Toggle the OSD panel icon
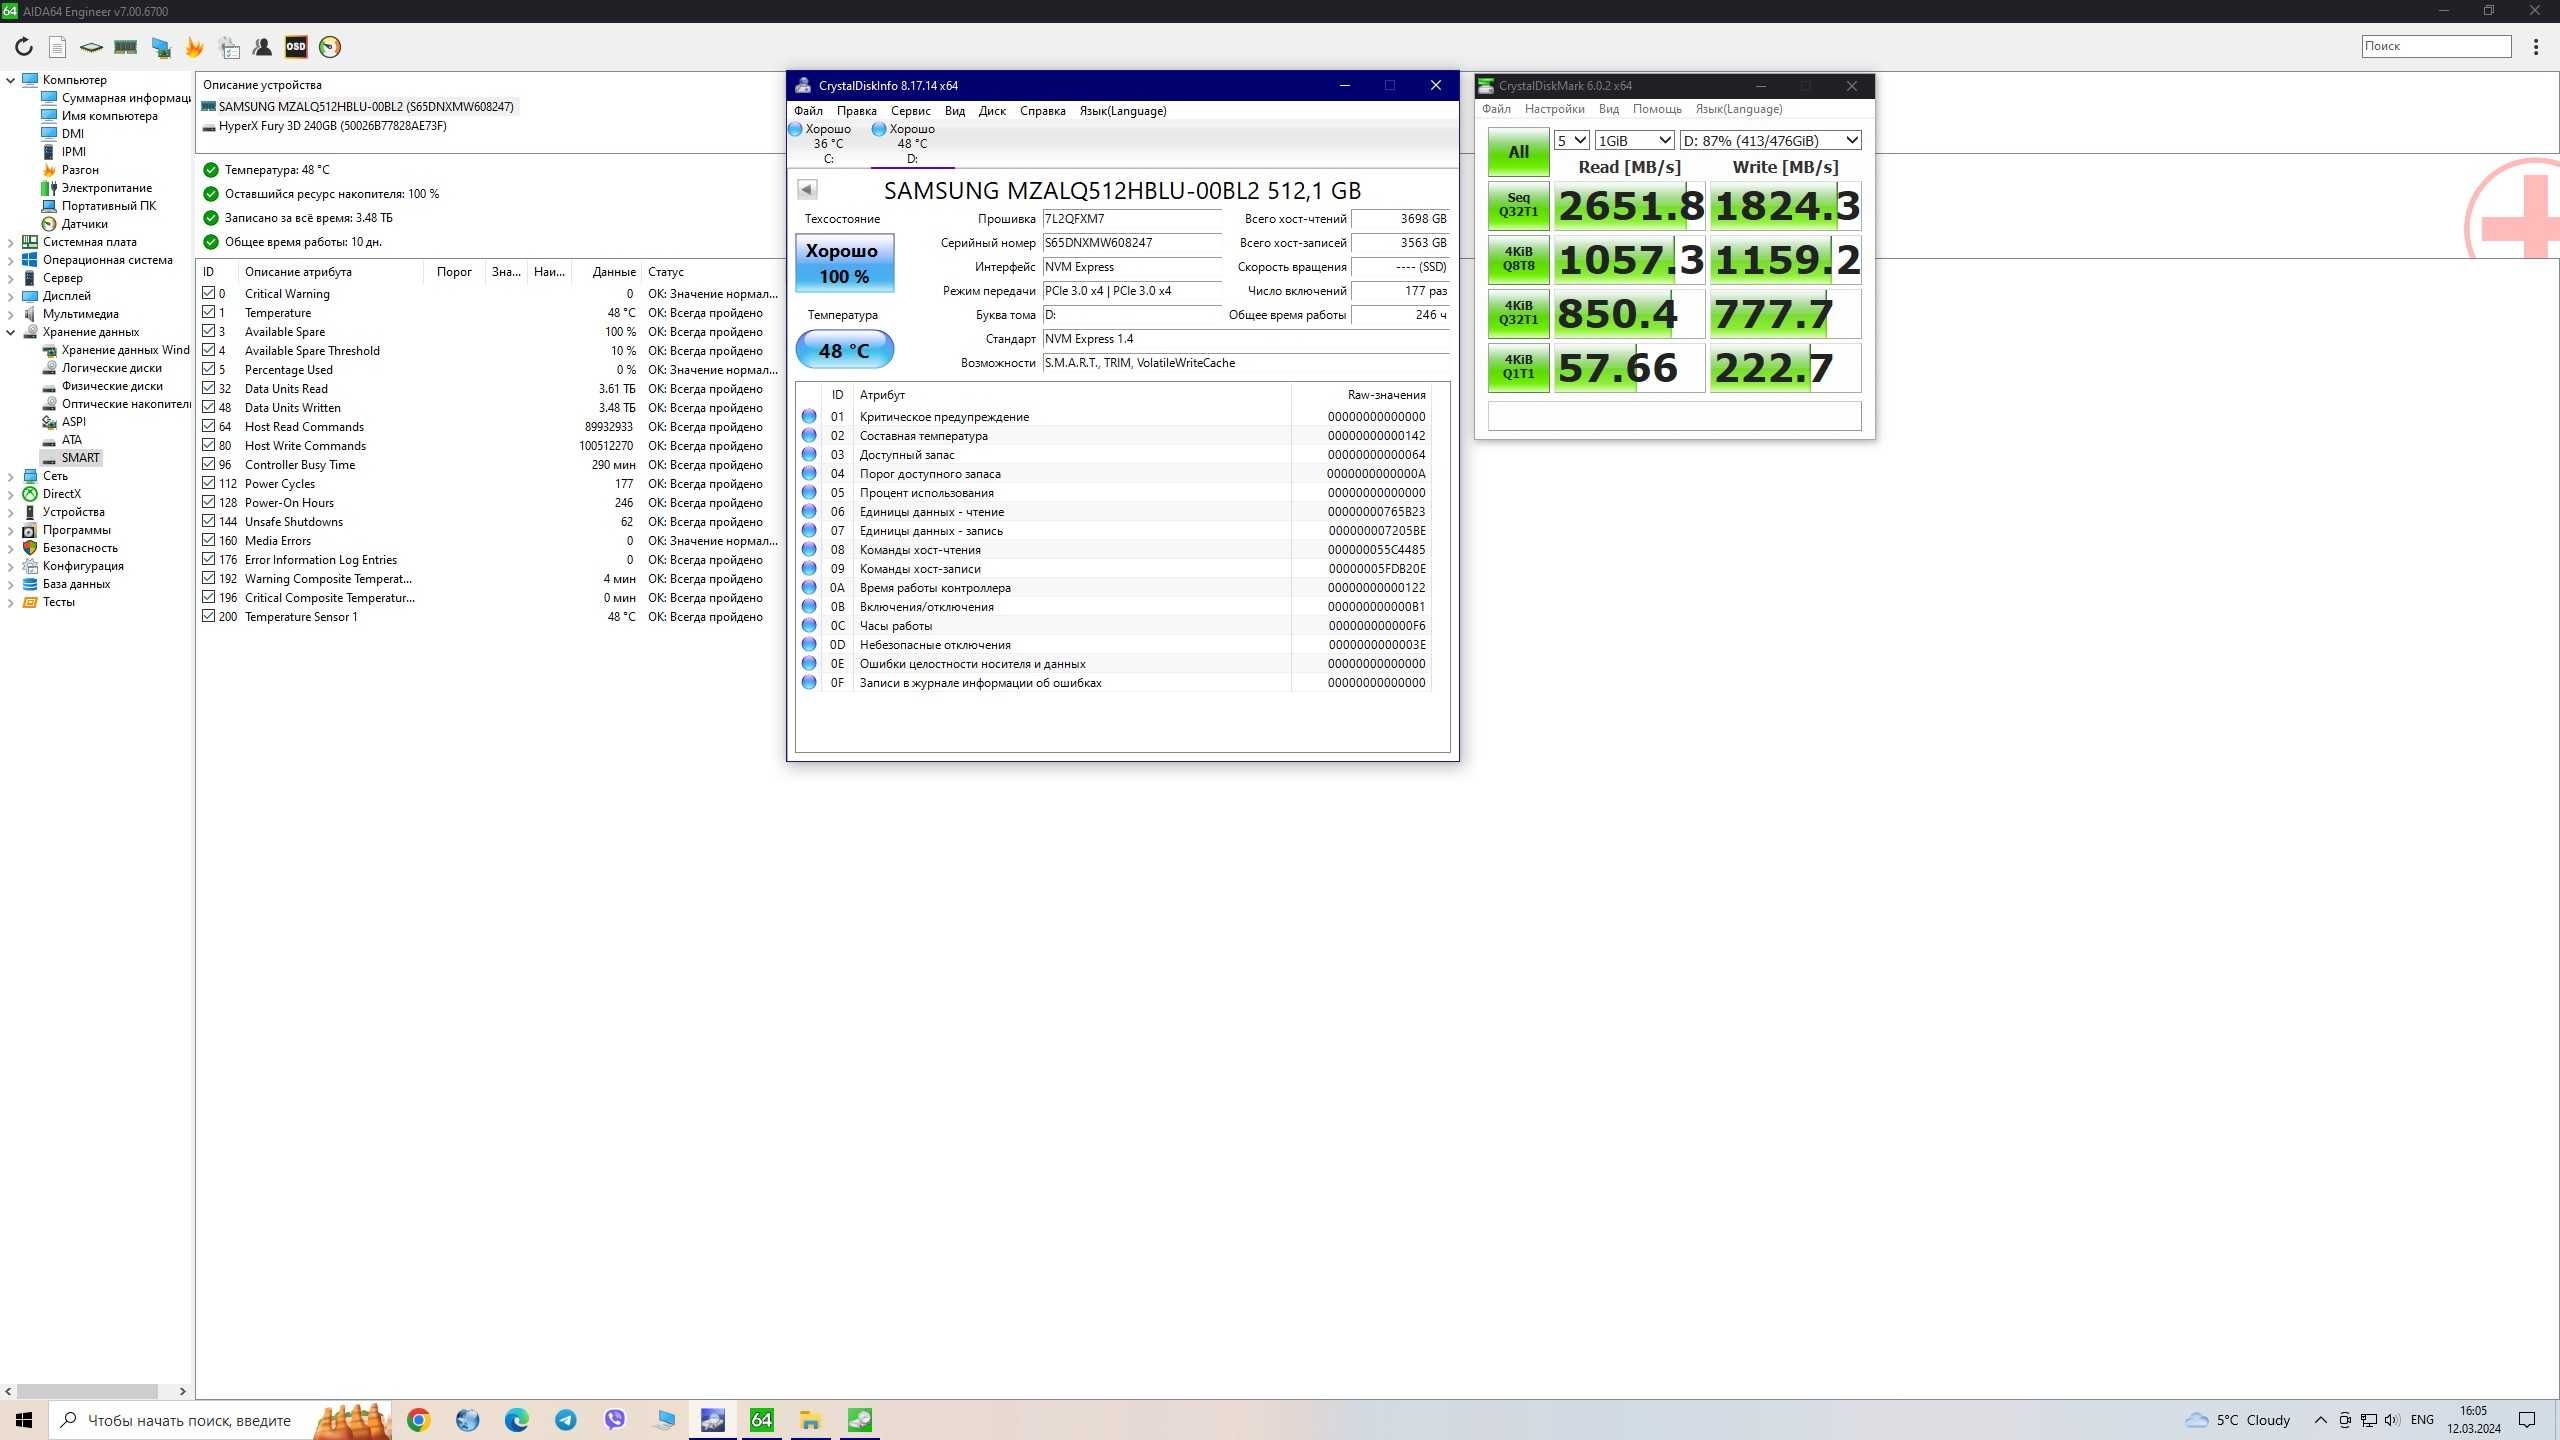The image size is (2560, 1440). coord(296,47)
